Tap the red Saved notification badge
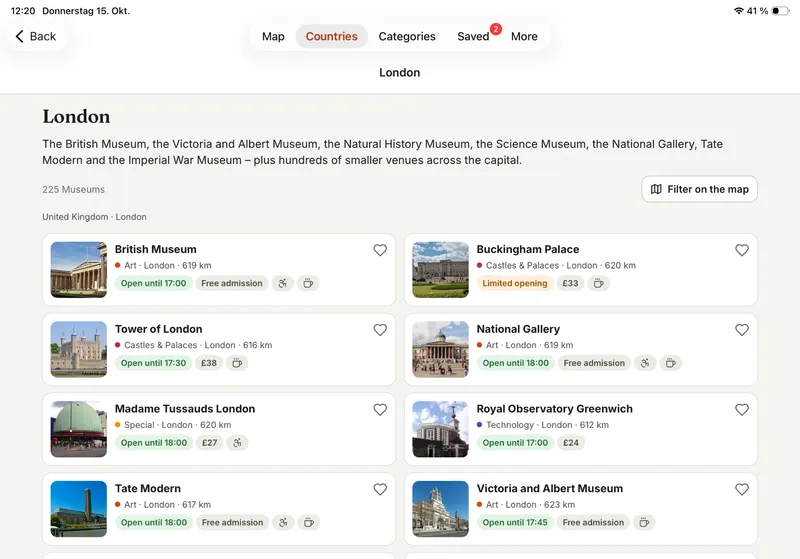800x559 pixels. [495, 29]
